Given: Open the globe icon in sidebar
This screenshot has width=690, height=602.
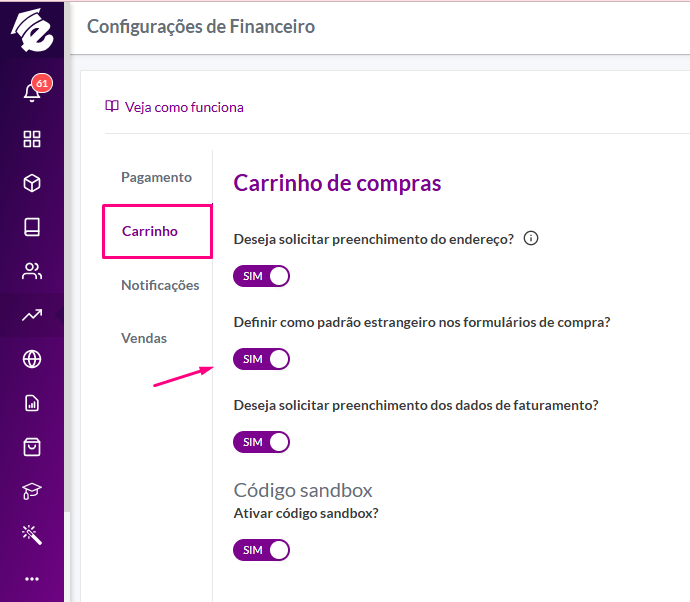Looking at the screenshot, I should [32, 359].
